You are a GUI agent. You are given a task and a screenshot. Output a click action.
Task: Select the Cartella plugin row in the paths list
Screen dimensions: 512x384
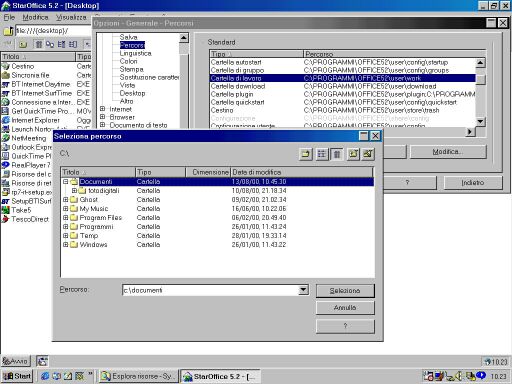coord(343,94)
